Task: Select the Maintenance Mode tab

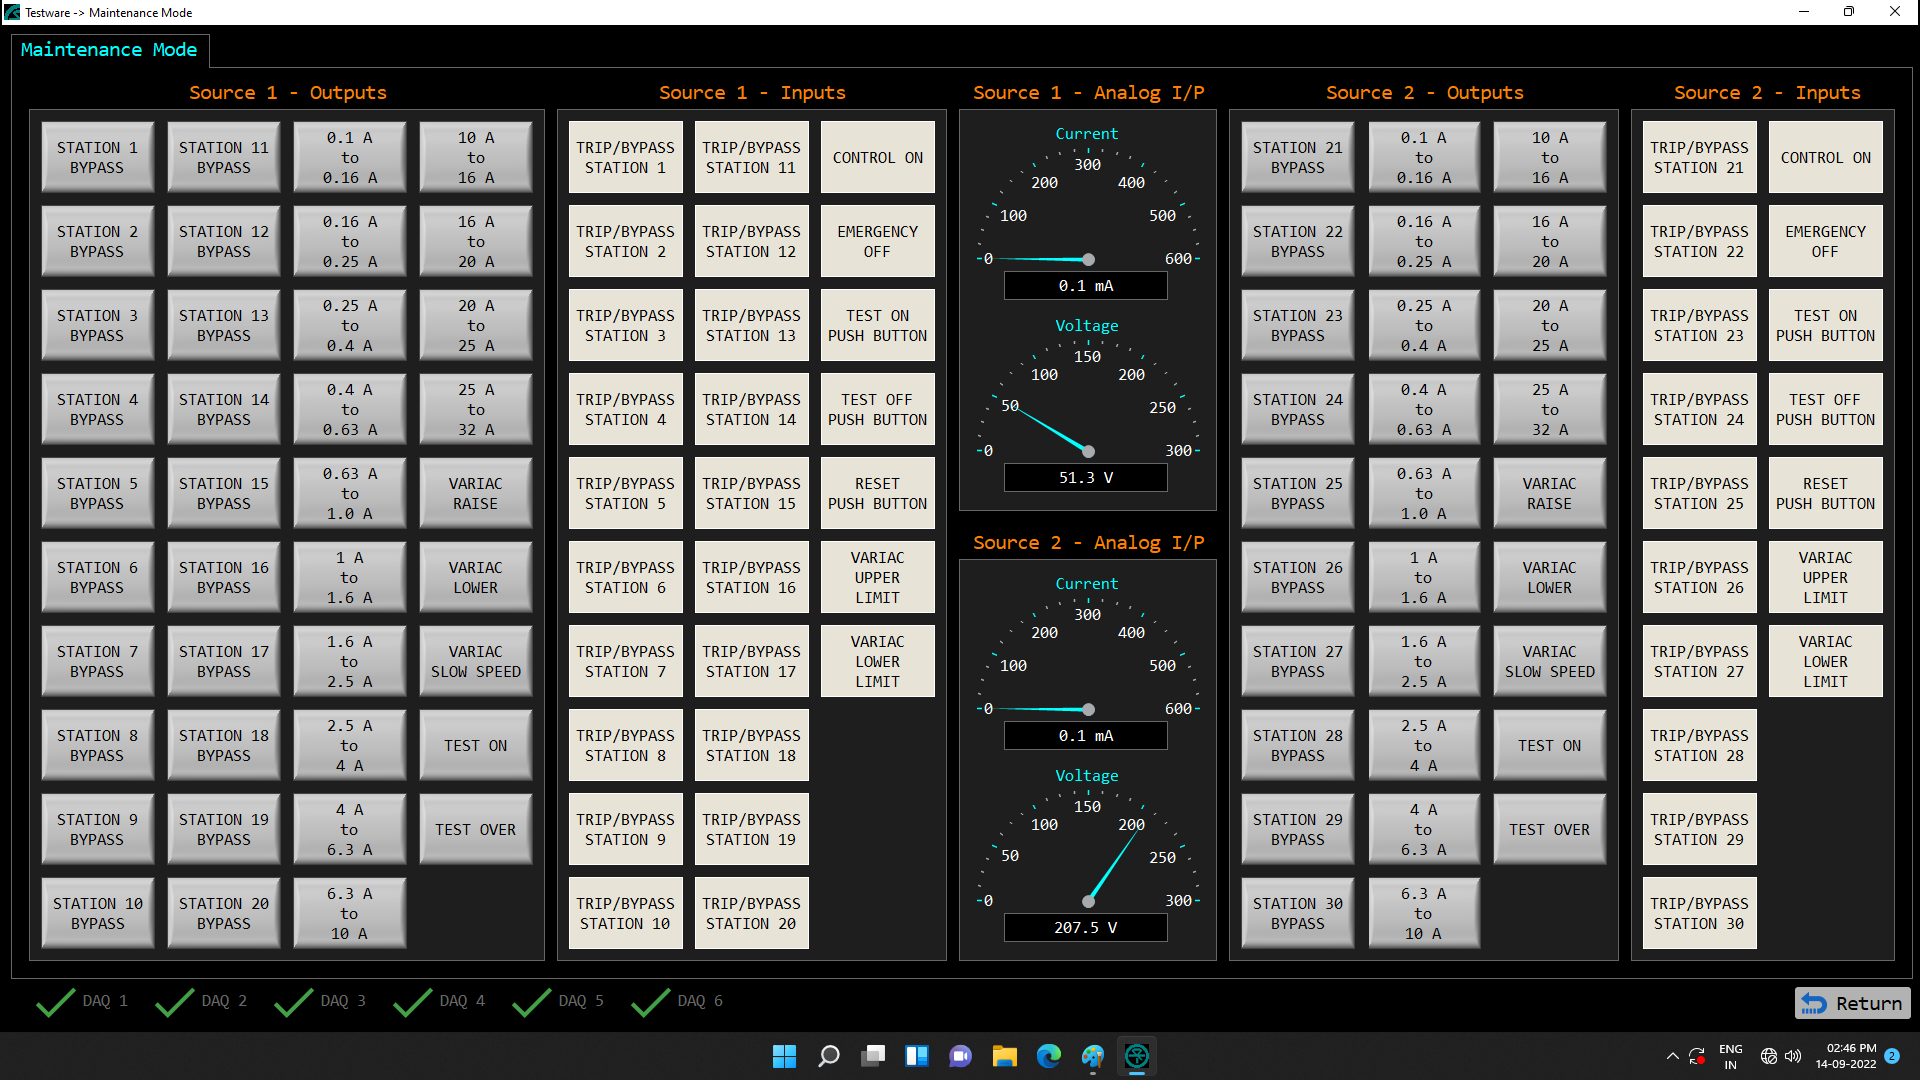Action: click(109, 50)
